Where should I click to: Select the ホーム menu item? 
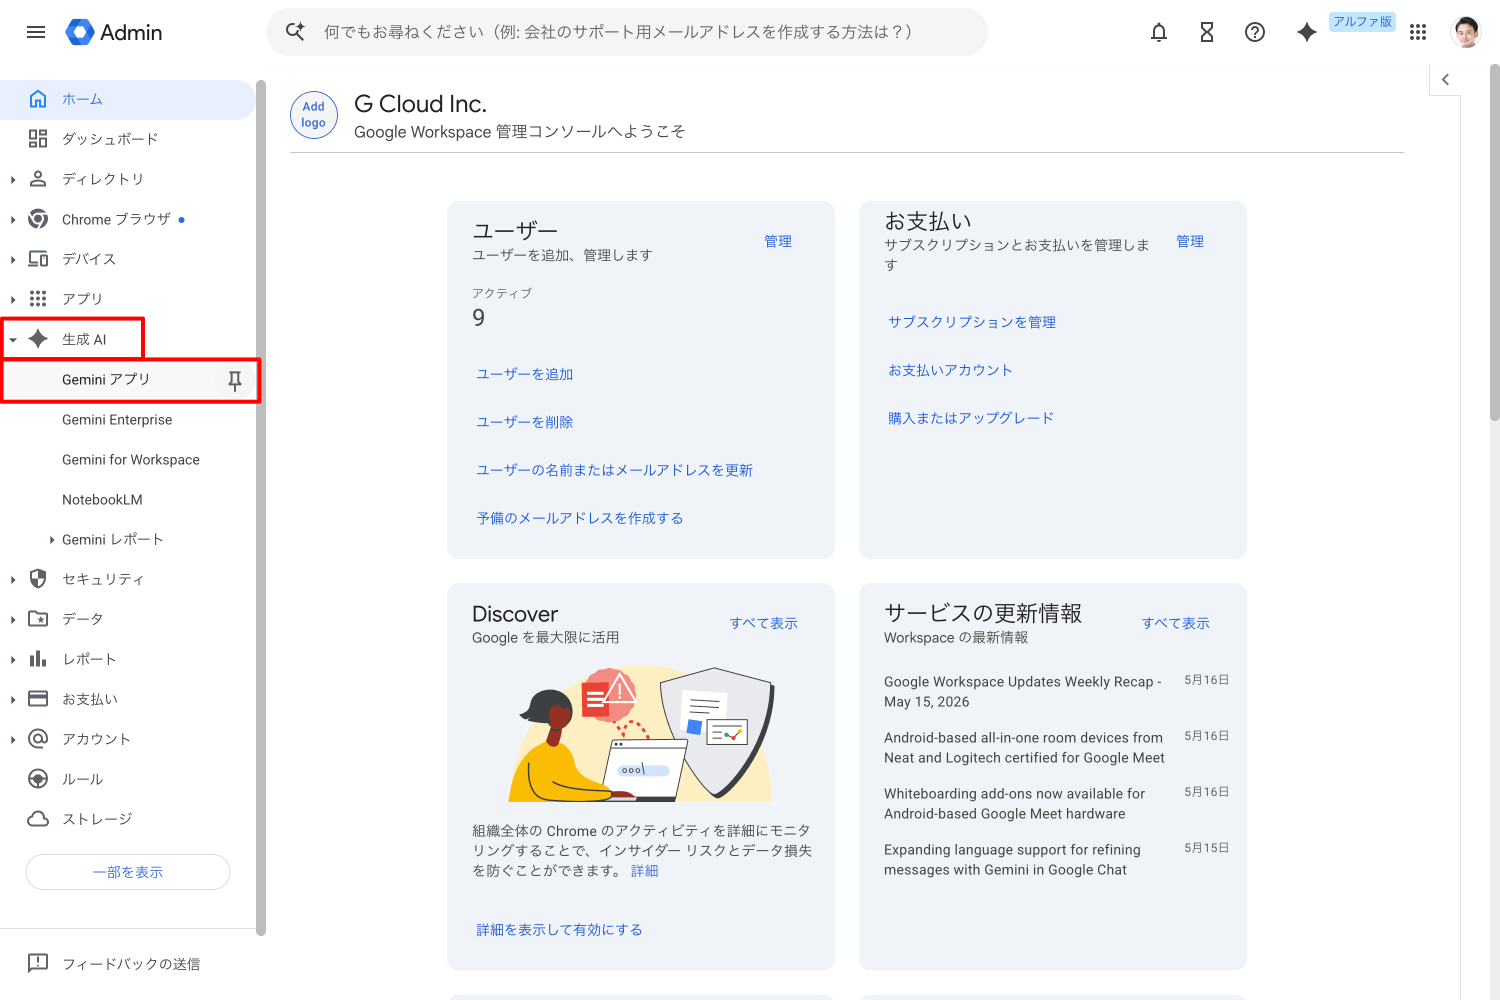[x=128, y=99]
